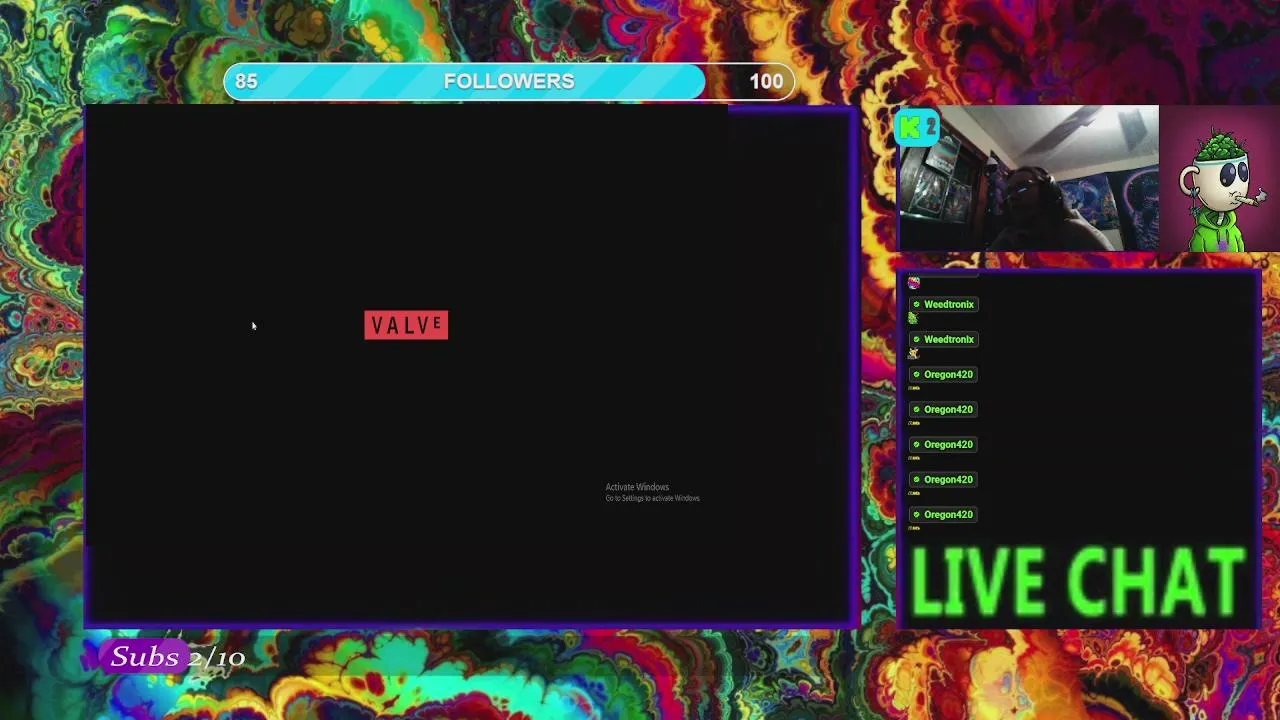Screen dimensions: 1280x720
Task: Click Weedtronix name above the yellow emote
Action: click(x=948, y=339)
